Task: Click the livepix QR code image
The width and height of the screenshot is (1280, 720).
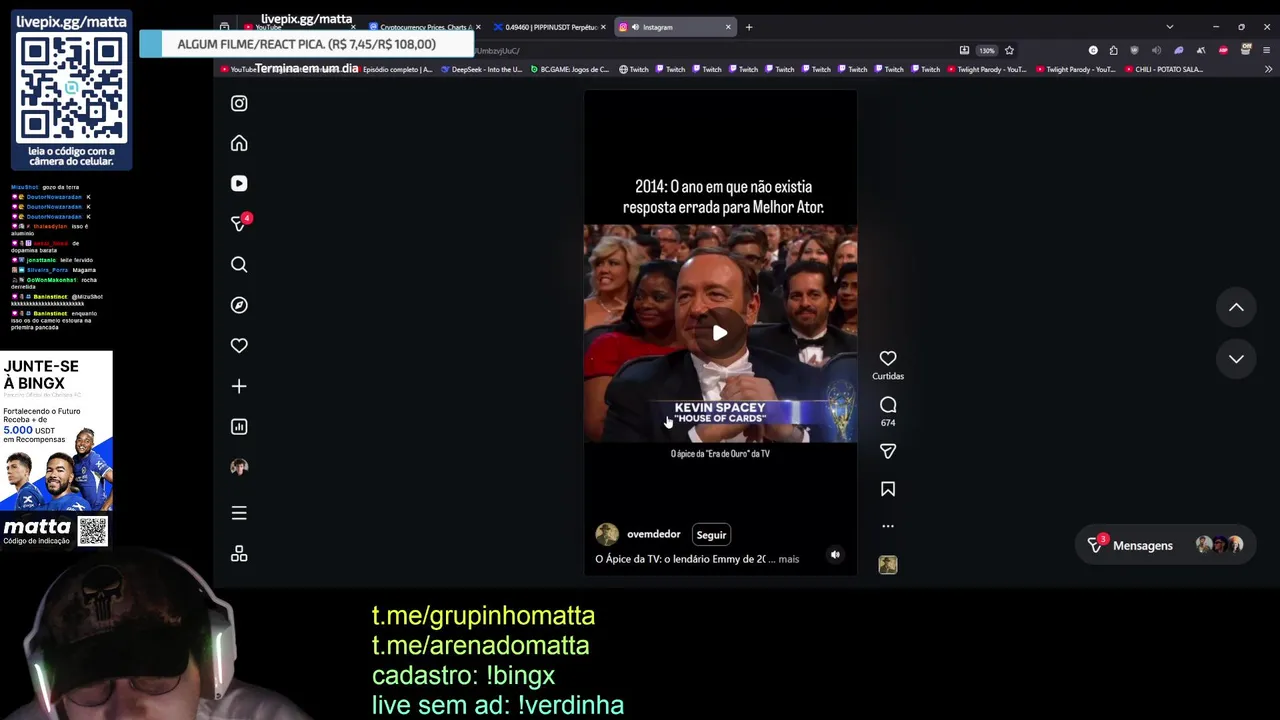Action: (72, 88)
